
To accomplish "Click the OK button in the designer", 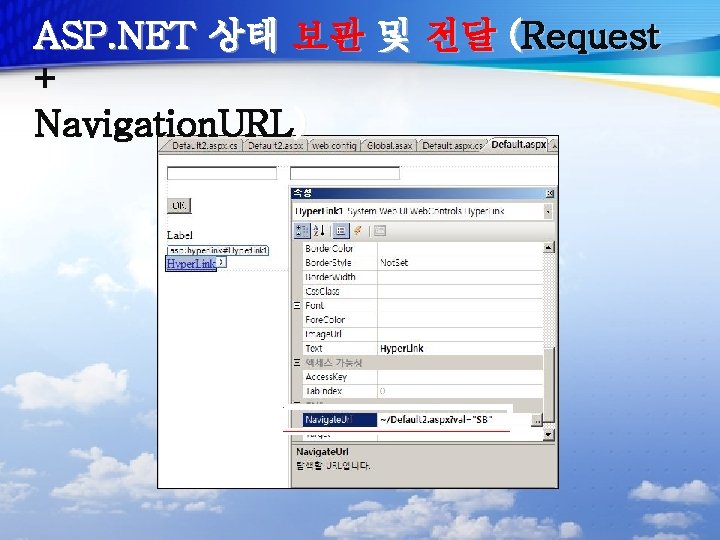I will [179, 205].
